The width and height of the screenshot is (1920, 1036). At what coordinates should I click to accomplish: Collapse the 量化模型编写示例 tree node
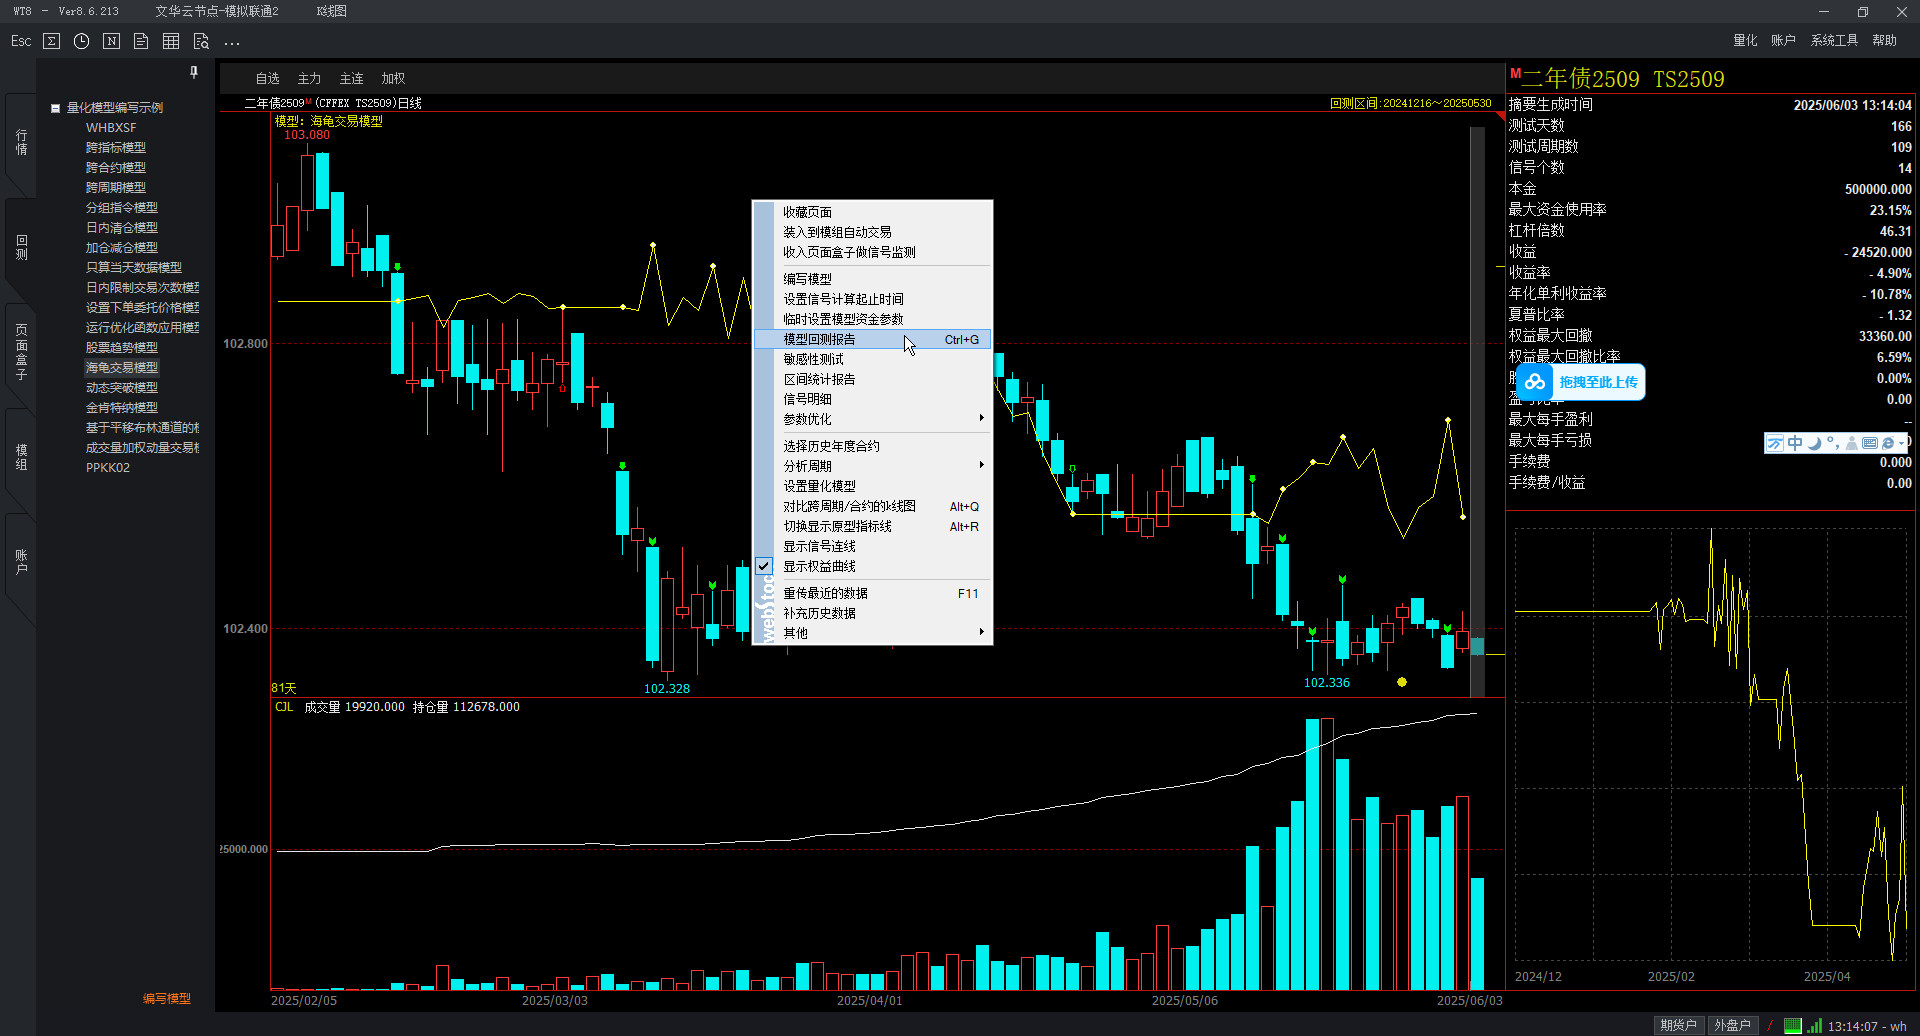point(56,108)
